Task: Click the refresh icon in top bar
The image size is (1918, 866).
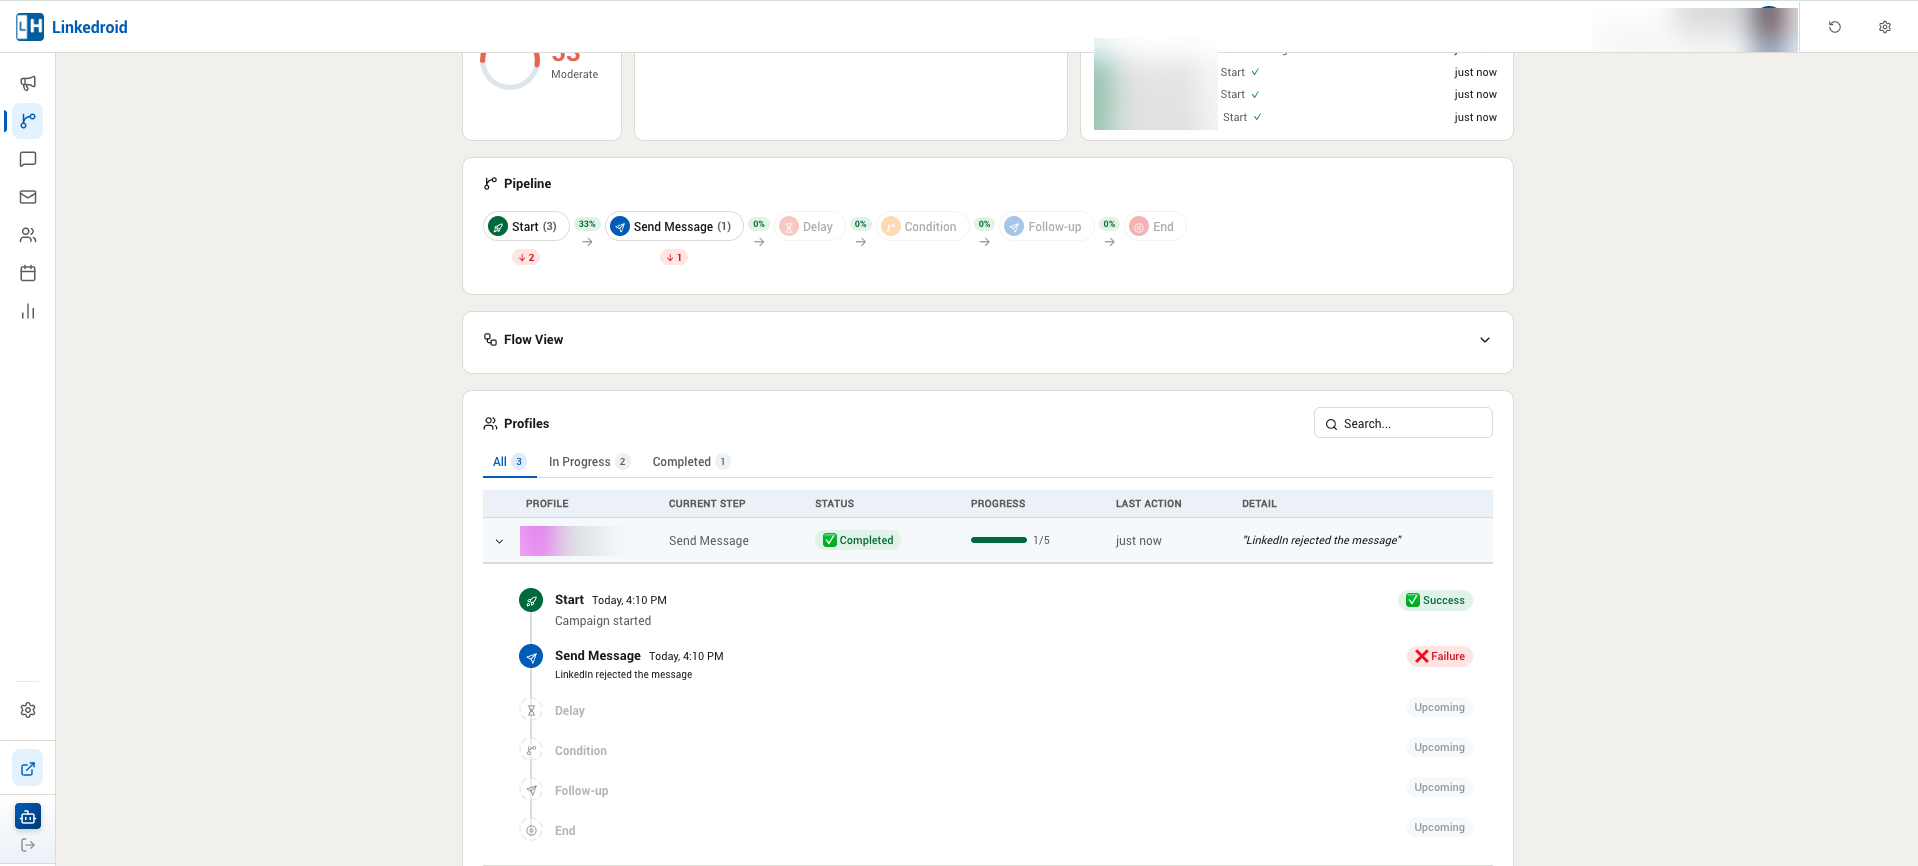Action: coord(1835,27)
